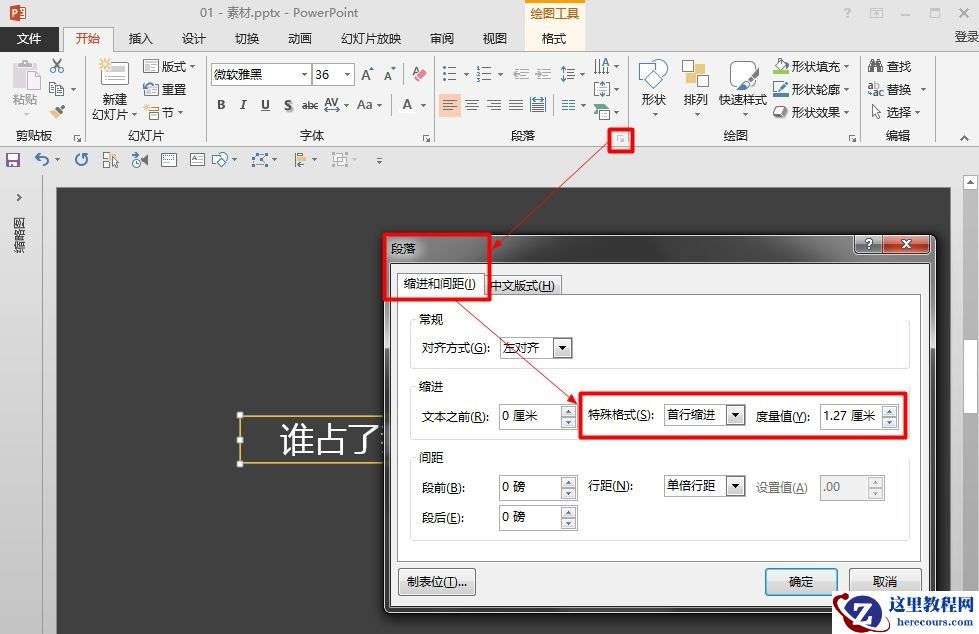This screenshot has width=979, height=634.
Task: Open paragraph dialog launcher in 段落 group
Action: 621,140
